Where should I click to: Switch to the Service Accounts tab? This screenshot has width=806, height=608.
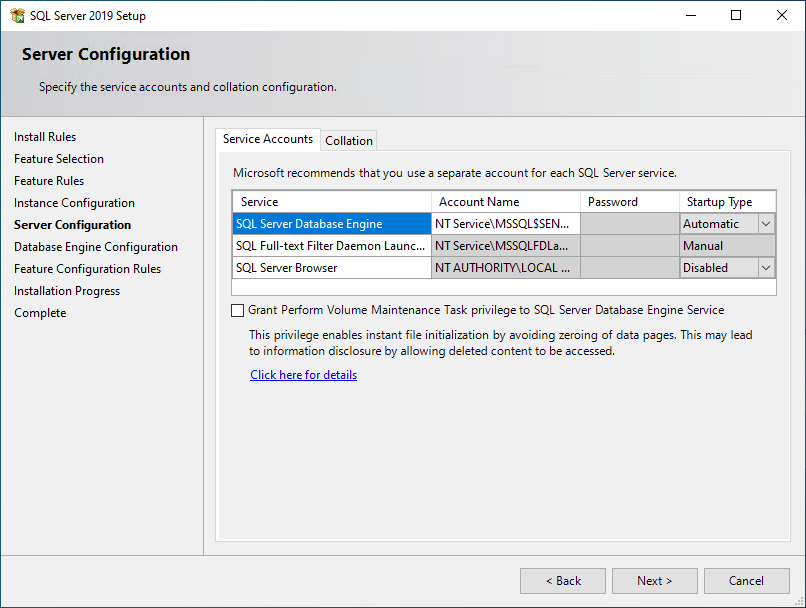click(267, 139)
